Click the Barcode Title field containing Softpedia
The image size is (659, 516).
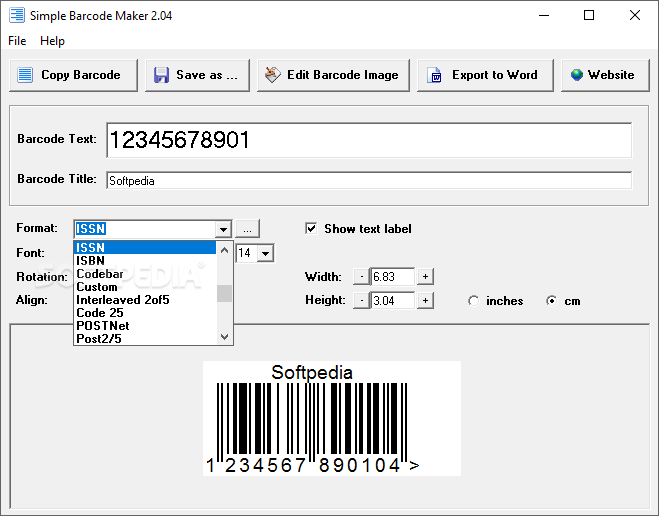coord(369,180)
